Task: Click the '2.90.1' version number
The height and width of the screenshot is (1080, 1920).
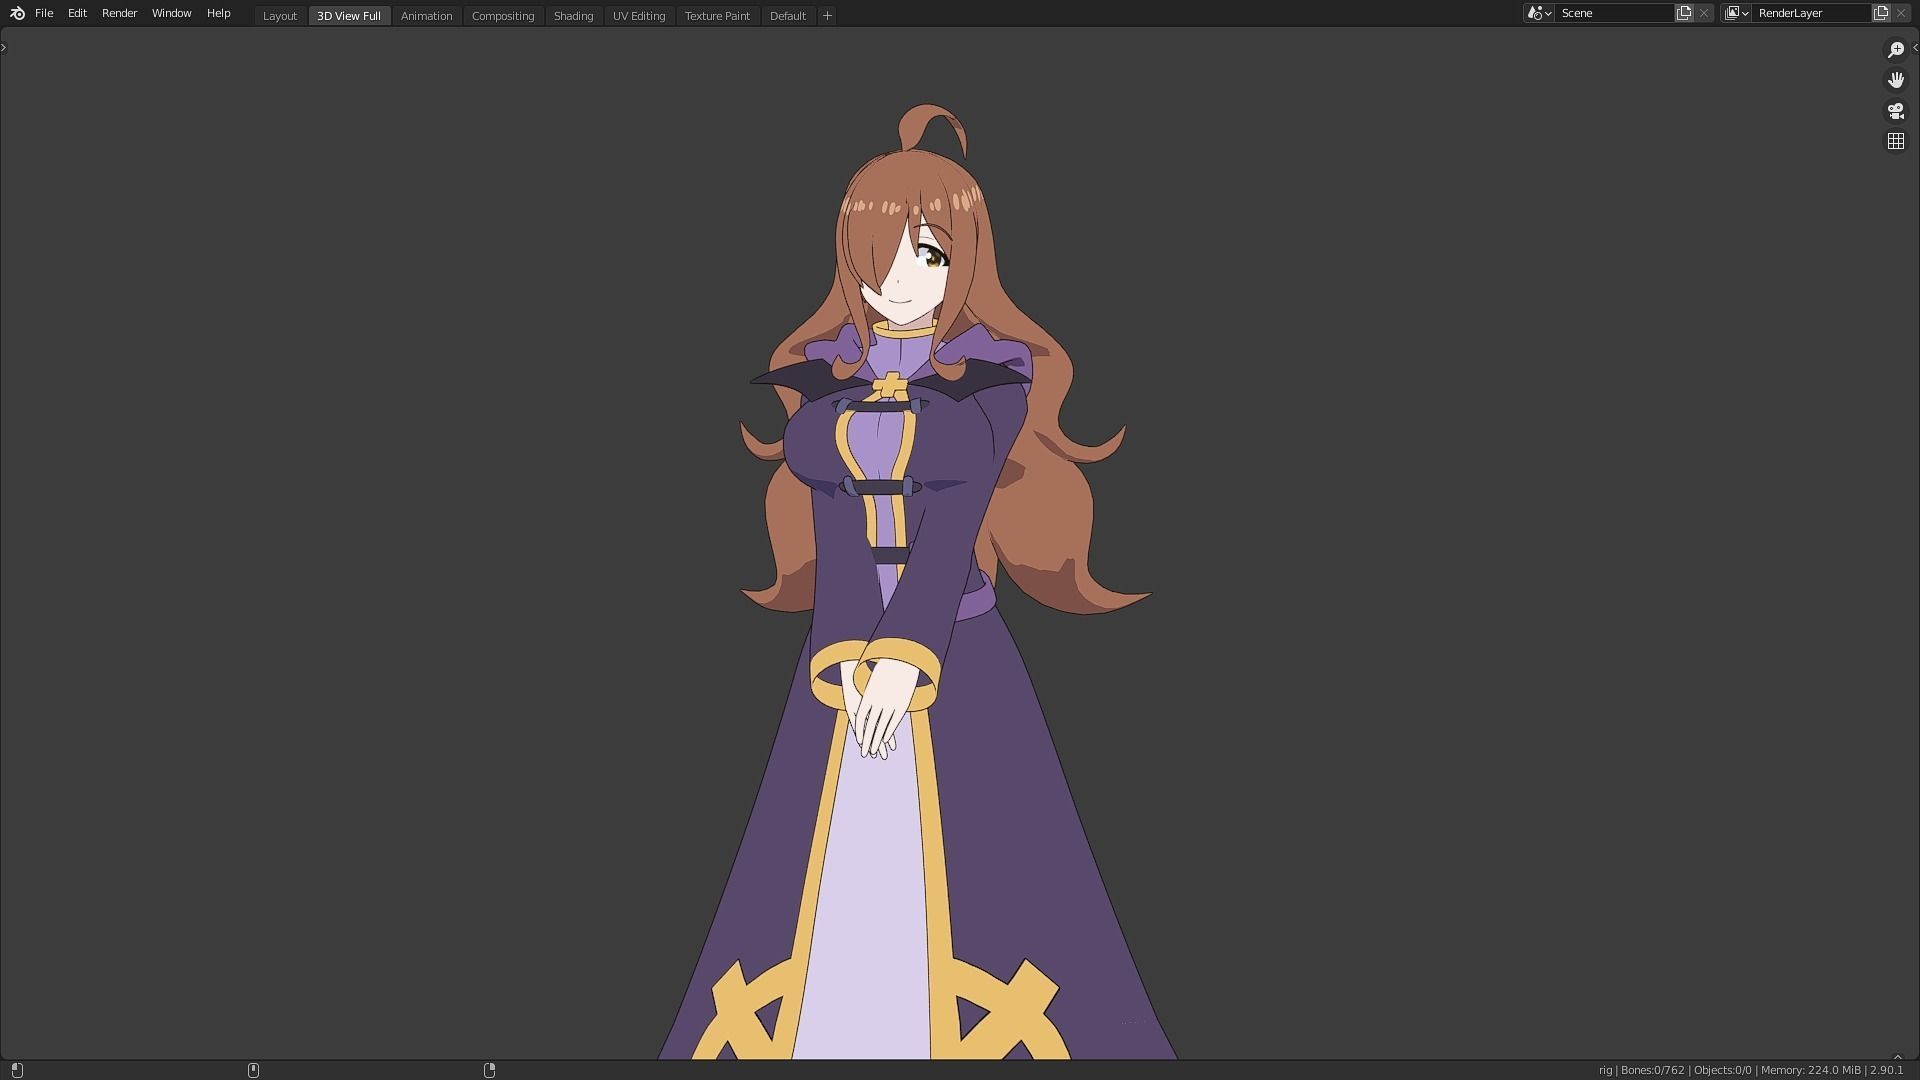Action: tap(1886, 1070)
